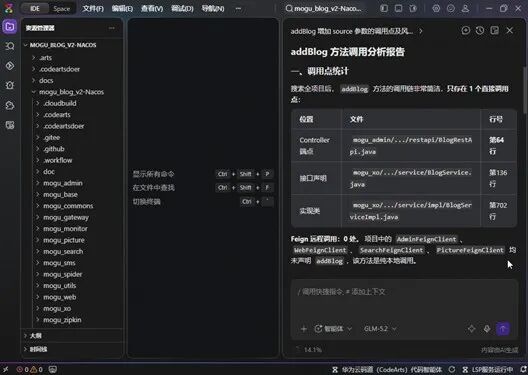Click the panel icon next to warnings count
This screenshot has width=528, height=375.
coord(53,369)
